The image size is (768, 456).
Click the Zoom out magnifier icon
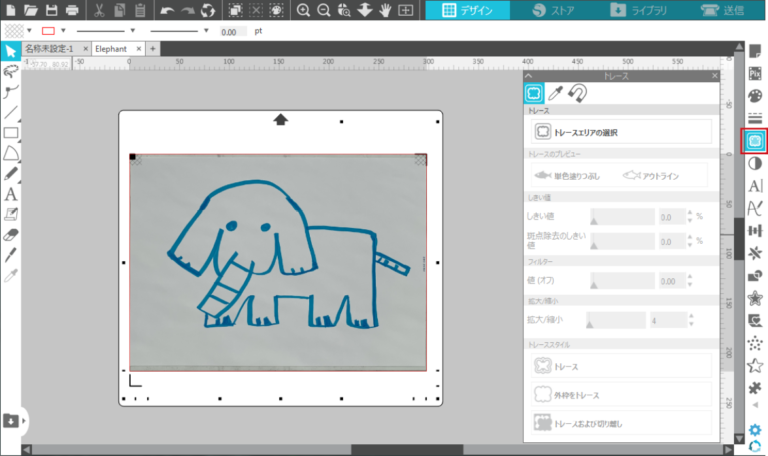323,10
